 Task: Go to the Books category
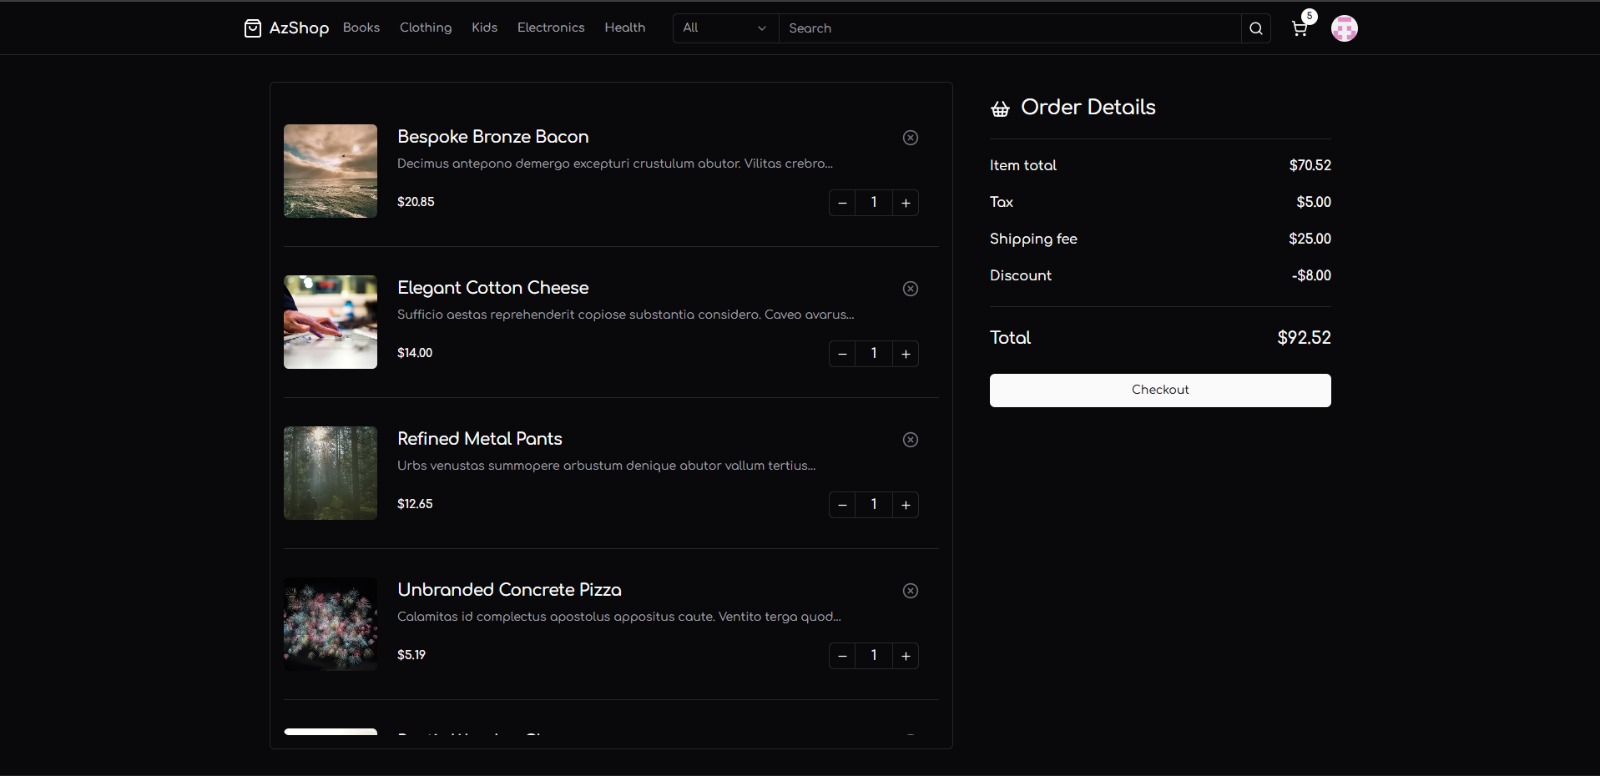[361, 28]
